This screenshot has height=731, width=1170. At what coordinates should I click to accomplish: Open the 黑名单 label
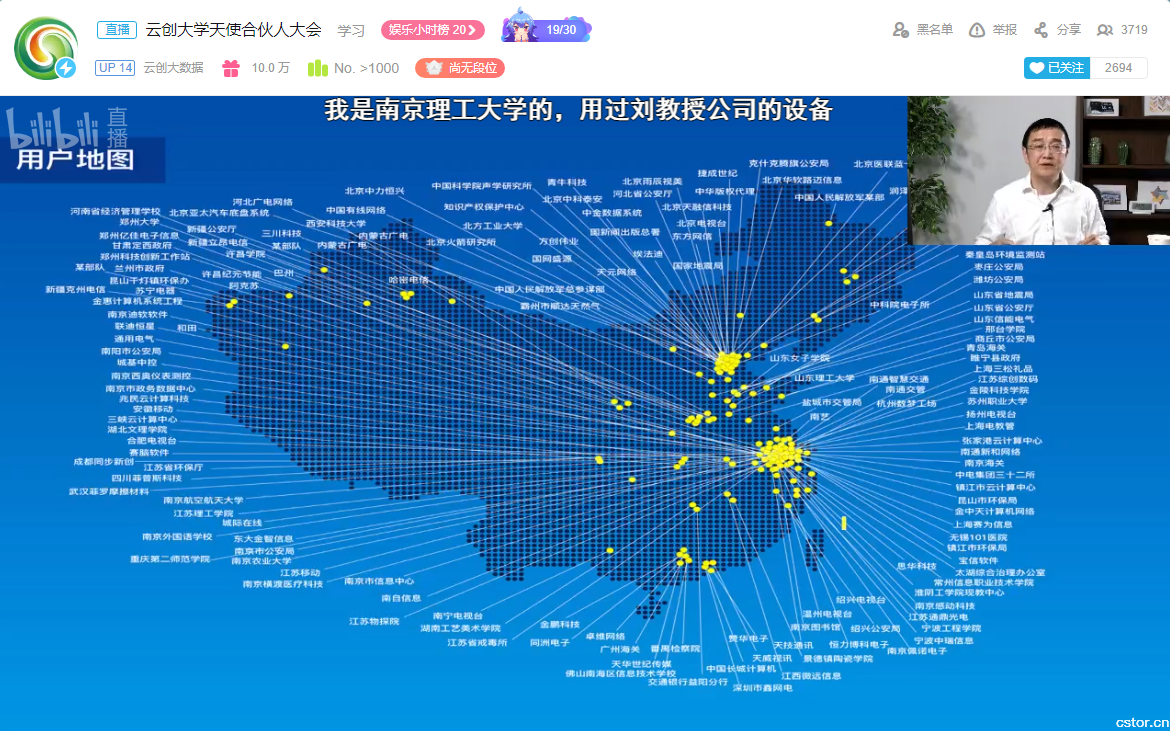(935, 30)
